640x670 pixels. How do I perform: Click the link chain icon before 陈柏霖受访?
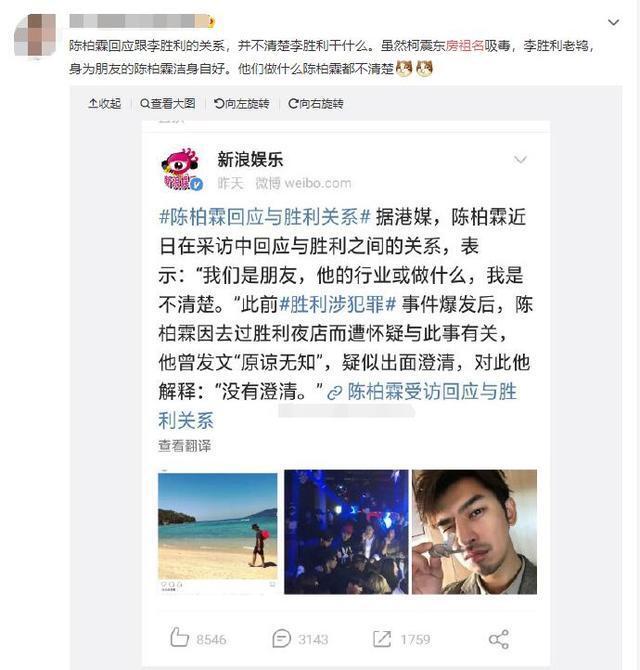(335, 393)
